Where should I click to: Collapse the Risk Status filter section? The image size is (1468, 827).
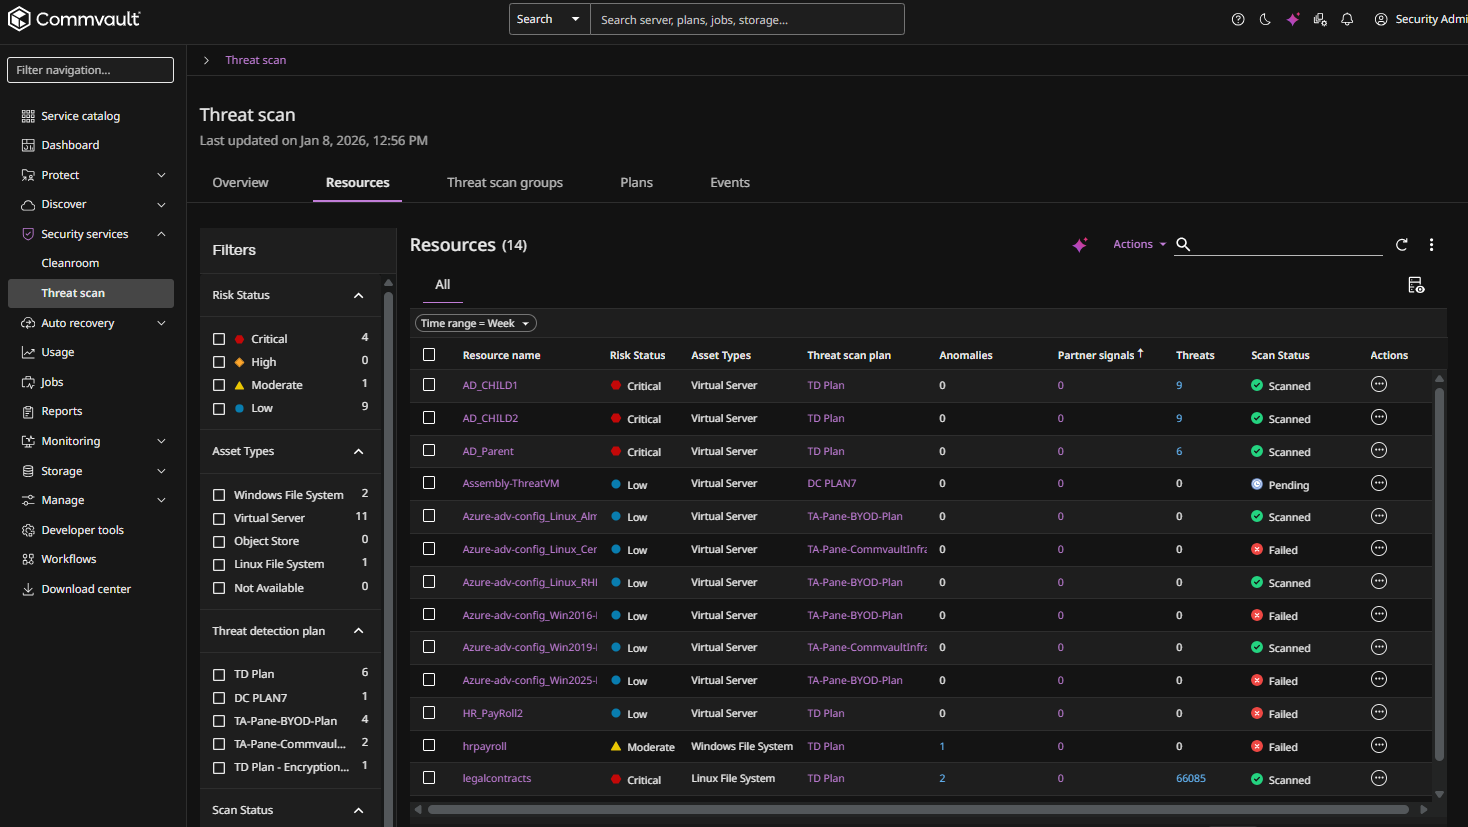[x=358, y=295]
